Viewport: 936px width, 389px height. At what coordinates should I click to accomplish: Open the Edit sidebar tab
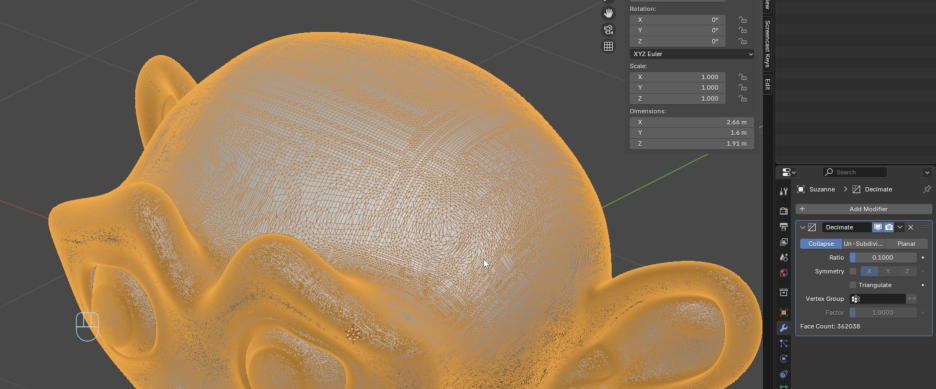point(768,84)
